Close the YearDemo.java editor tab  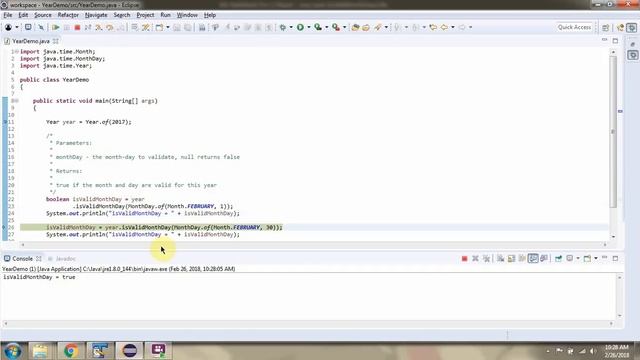[x=56, y=41]
